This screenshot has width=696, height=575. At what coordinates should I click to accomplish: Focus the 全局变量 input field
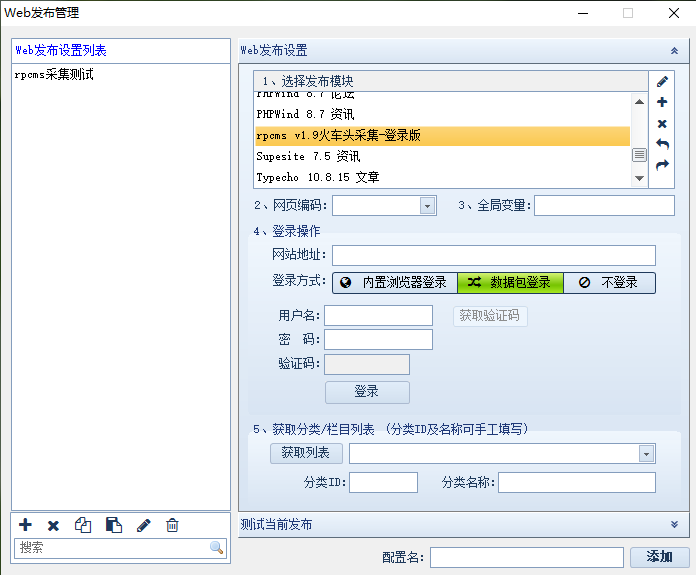[604, 206]
